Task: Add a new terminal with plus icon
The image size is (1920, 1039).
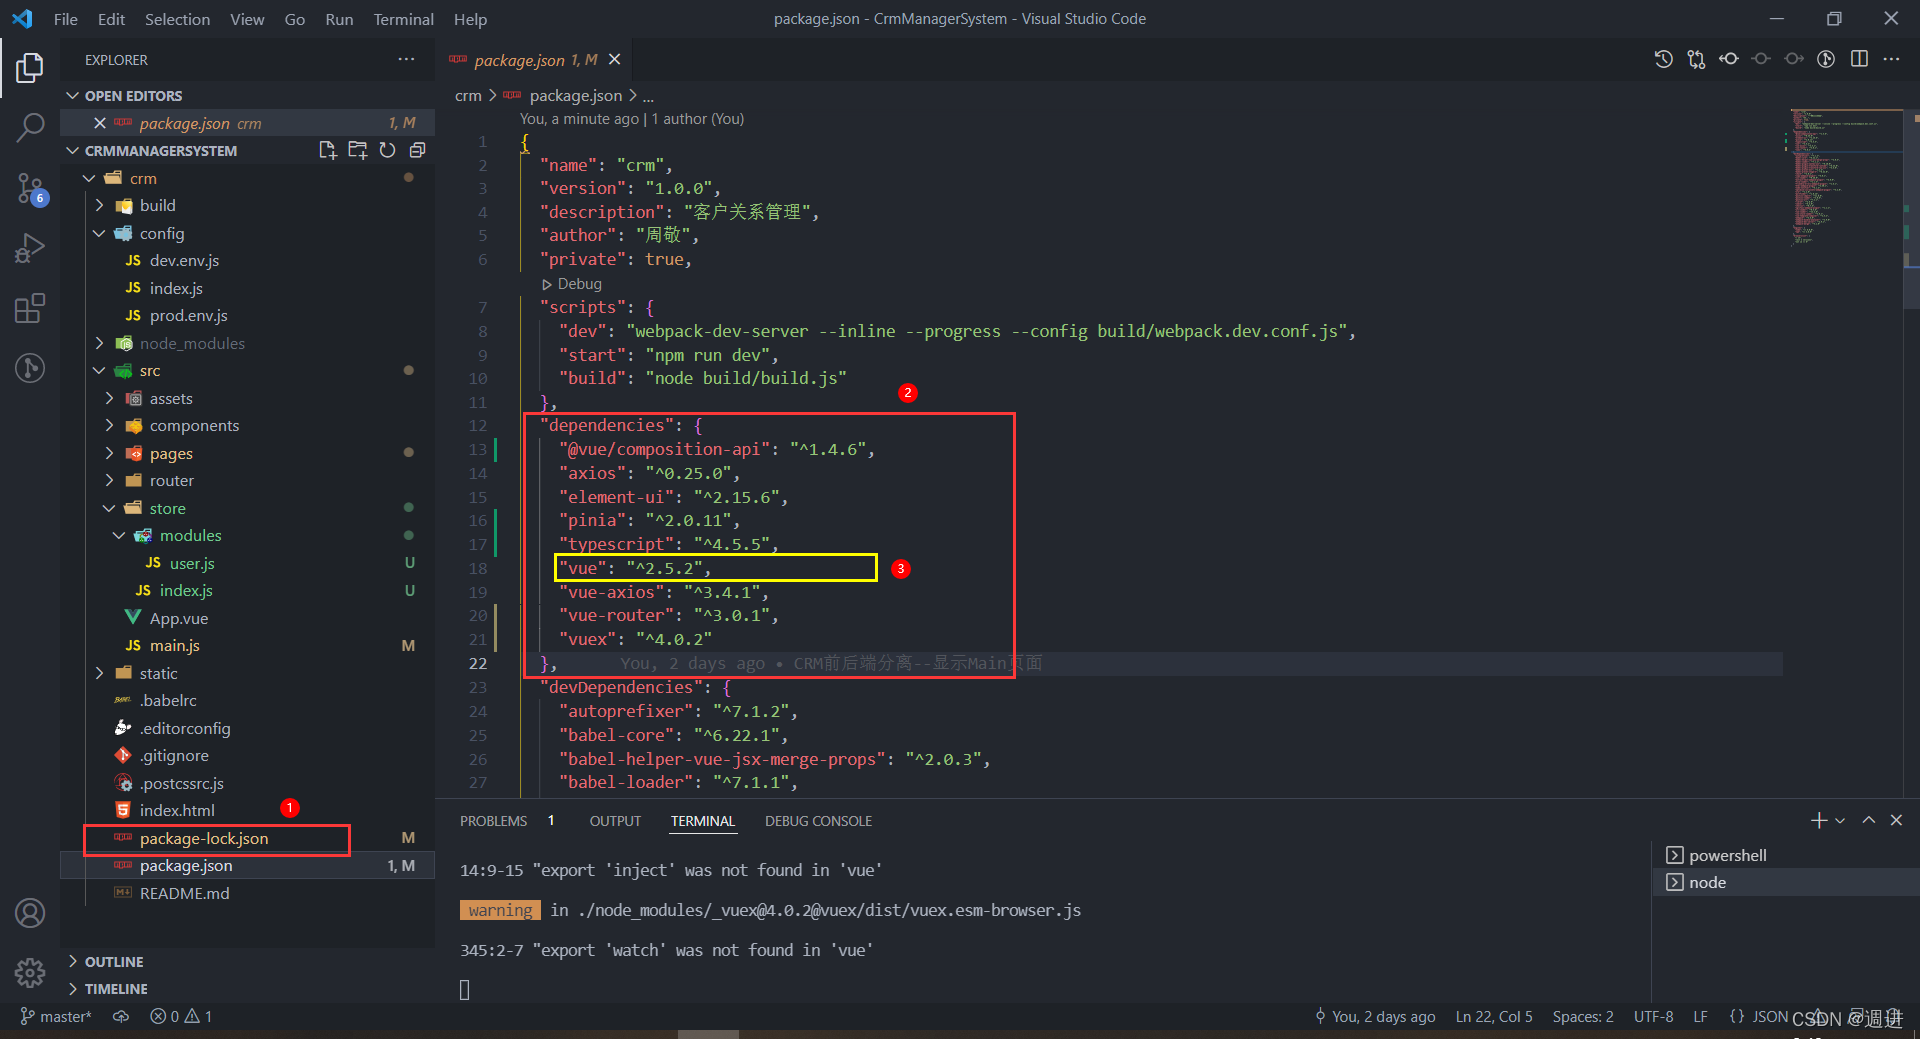Action: [1818, 820]
